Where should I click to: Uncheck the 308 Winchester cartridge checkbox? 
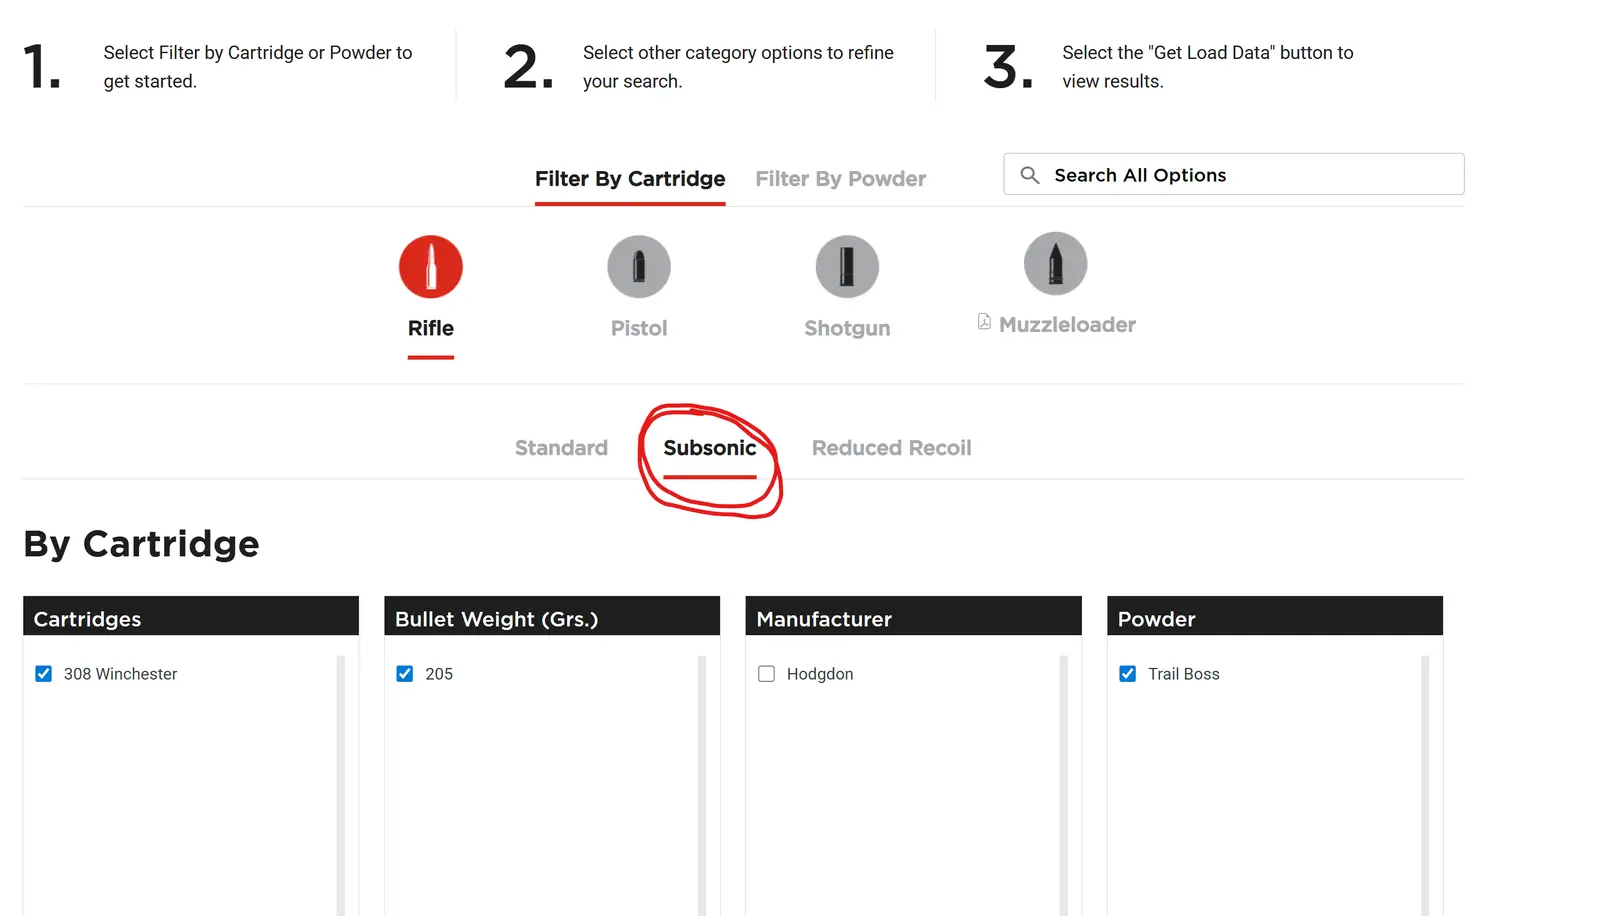(x=44, y=674)
